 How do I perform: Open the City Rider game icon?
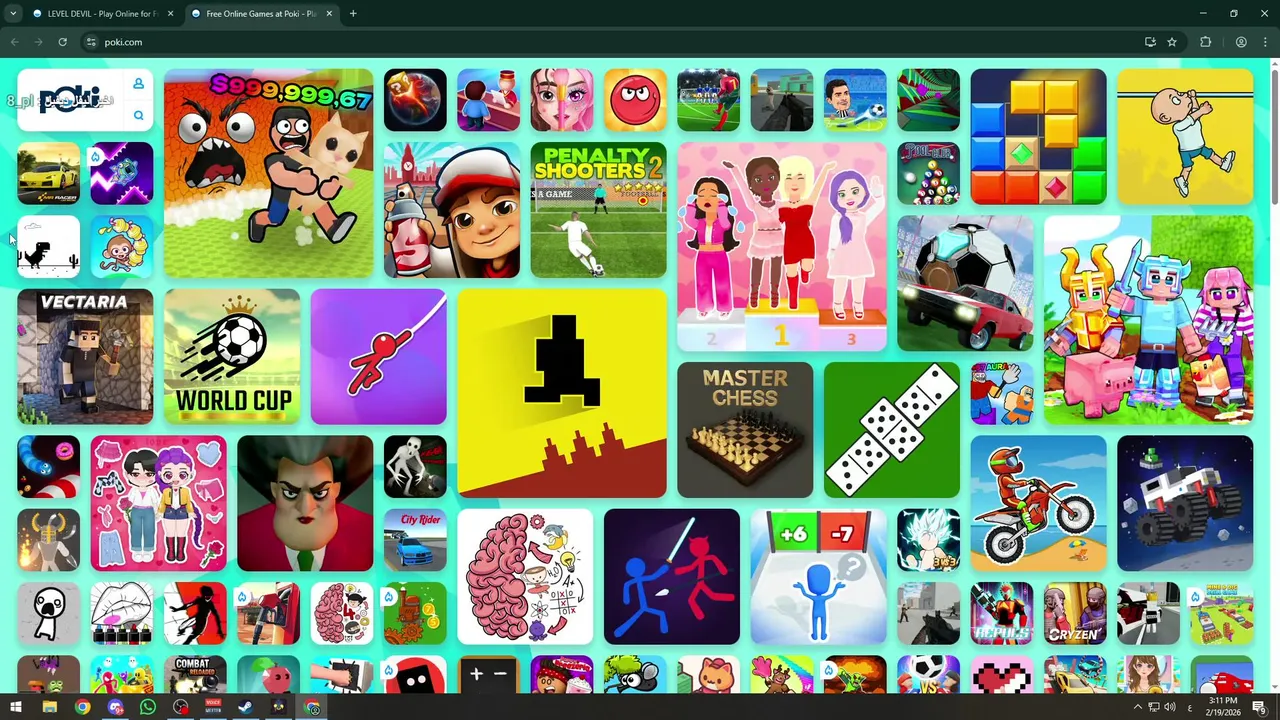tap(415, 540)
